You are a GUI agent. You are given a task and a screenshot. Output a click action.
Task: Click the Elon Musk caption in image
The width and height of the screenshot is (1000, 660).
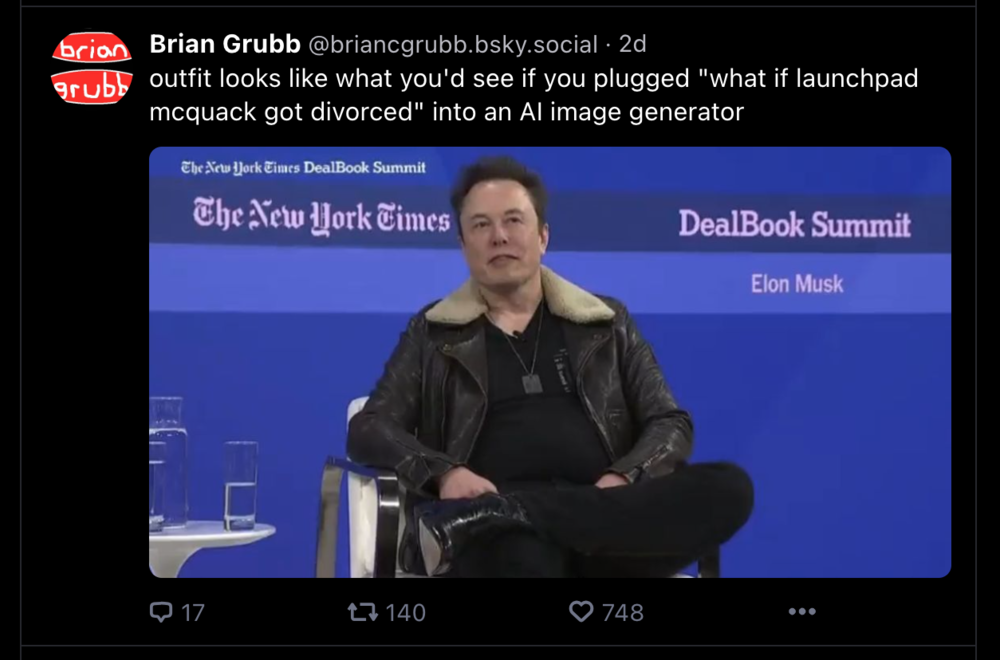coord(797,284)
